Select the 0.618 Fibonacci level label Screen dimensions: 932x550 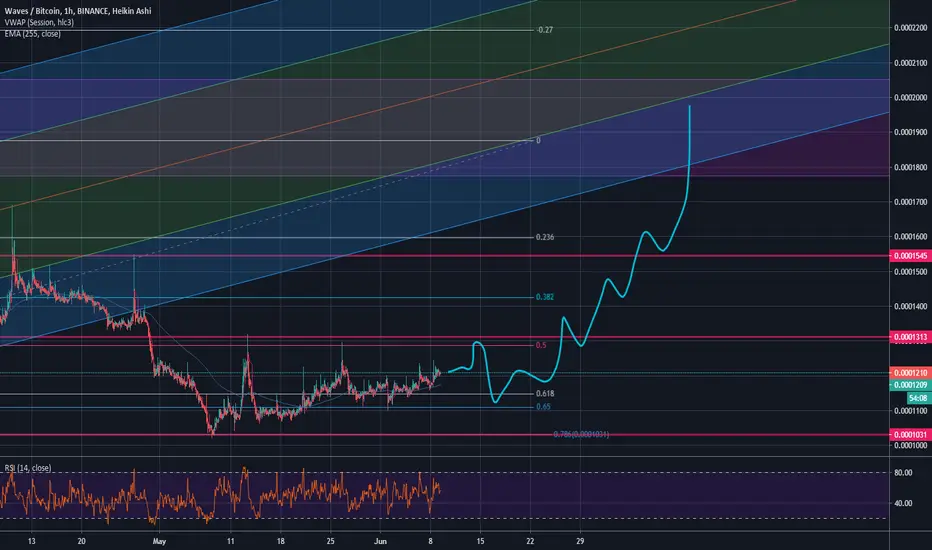tap(545, 394)
